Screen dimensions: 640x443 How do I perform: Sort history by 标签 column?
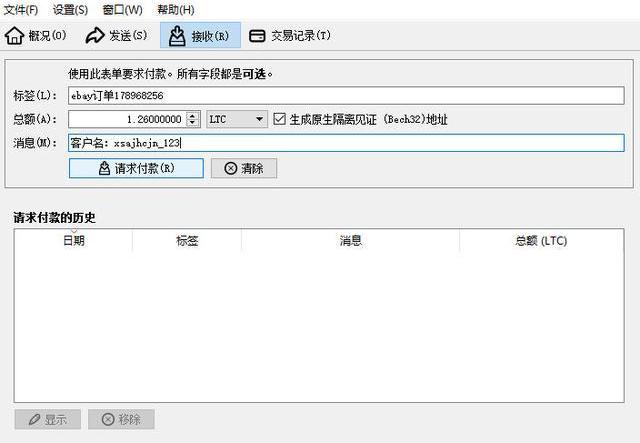coord(187,240)
